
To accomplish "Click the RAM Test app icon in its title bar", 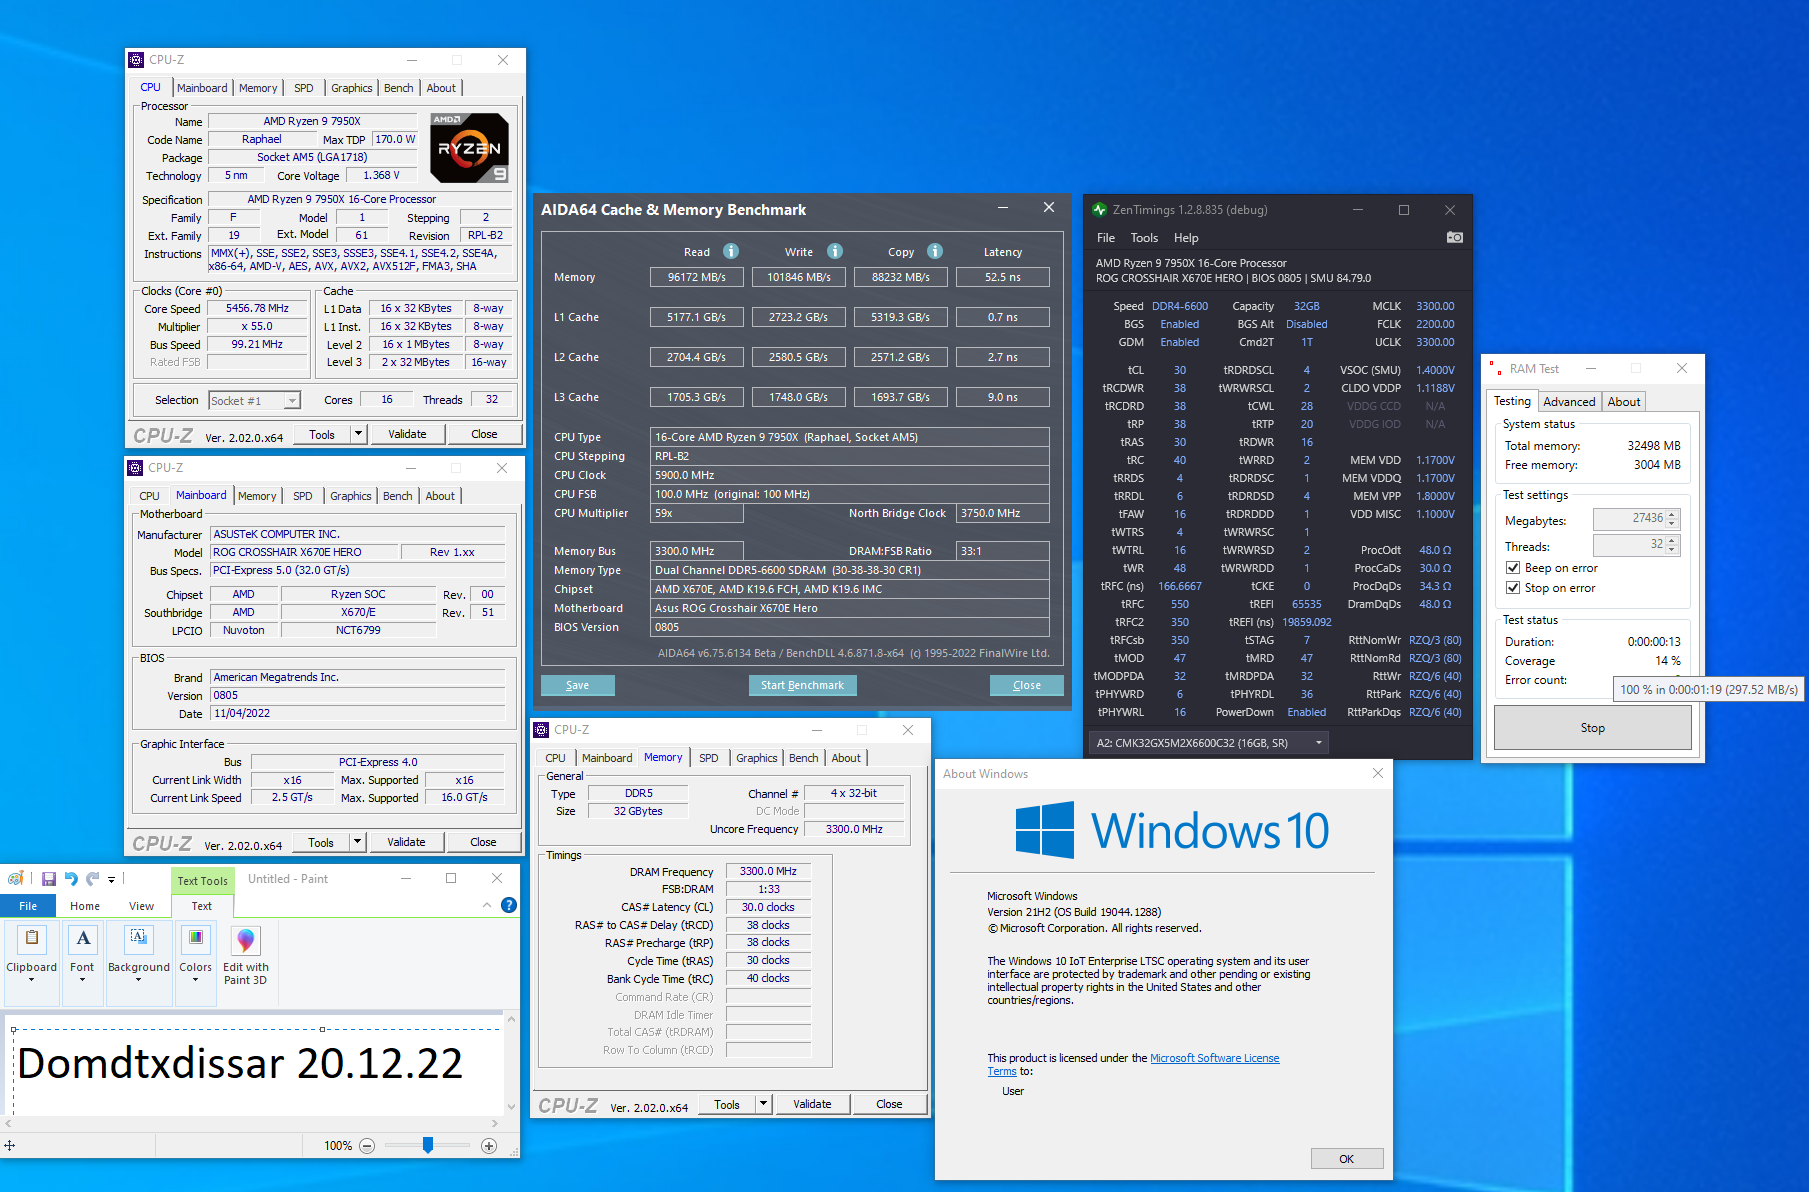I will 1496,369.
